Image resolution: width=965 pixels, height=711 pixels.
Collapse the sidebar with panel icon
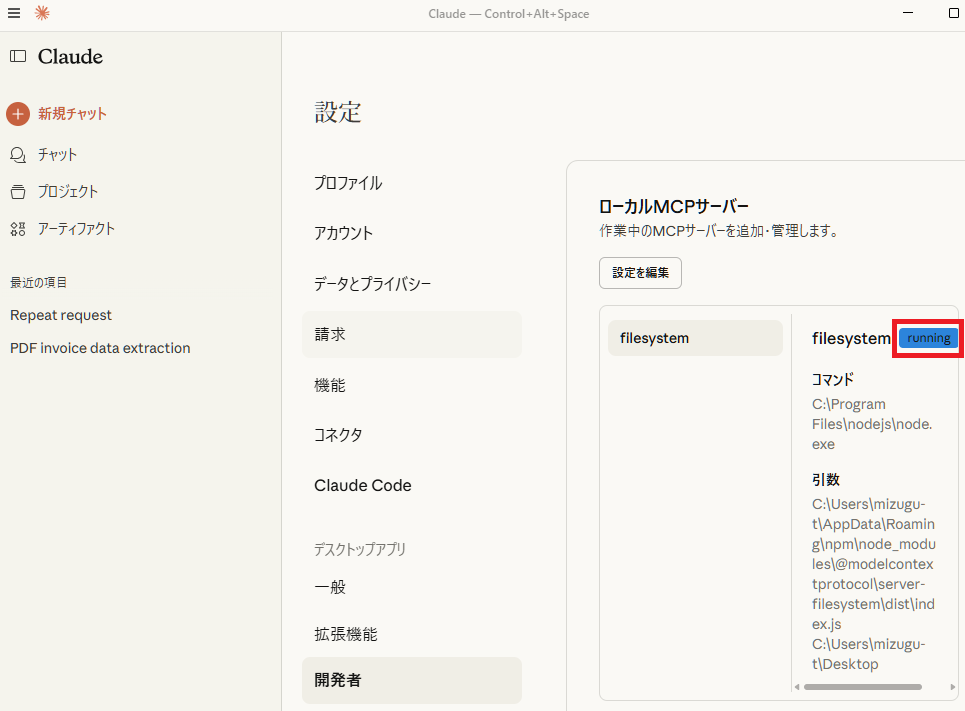point(18,56)
